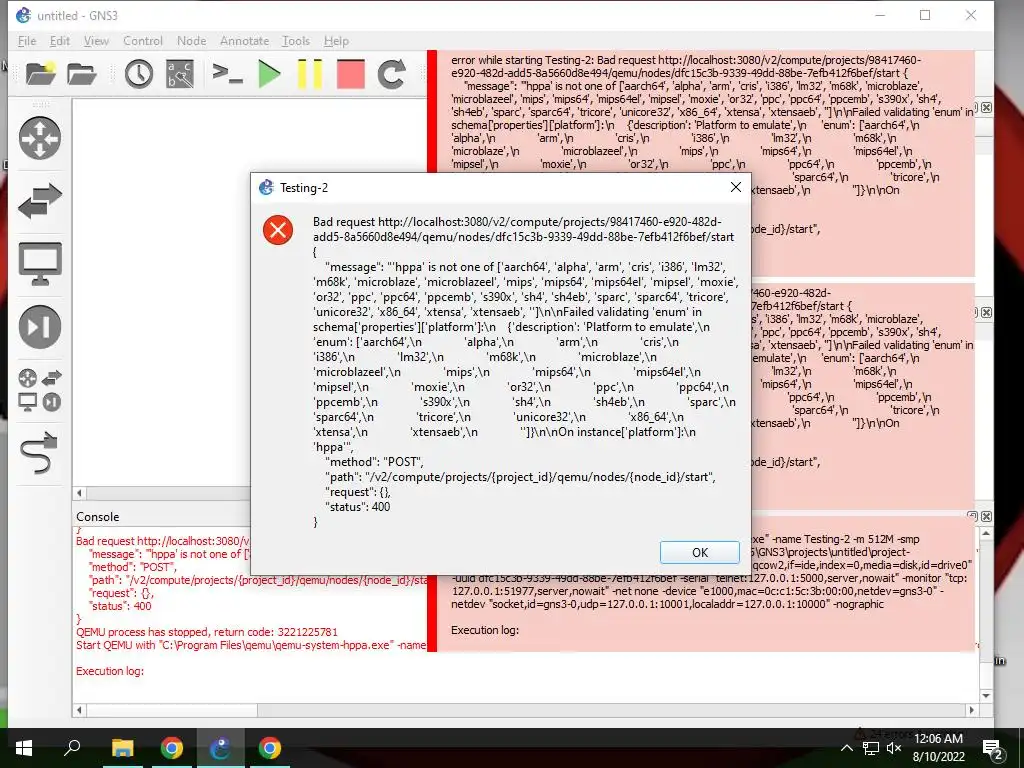The width and height of the screenshot is (1024, 768).
Task: Show hidden system tray icons
Action: coord(846,748)
